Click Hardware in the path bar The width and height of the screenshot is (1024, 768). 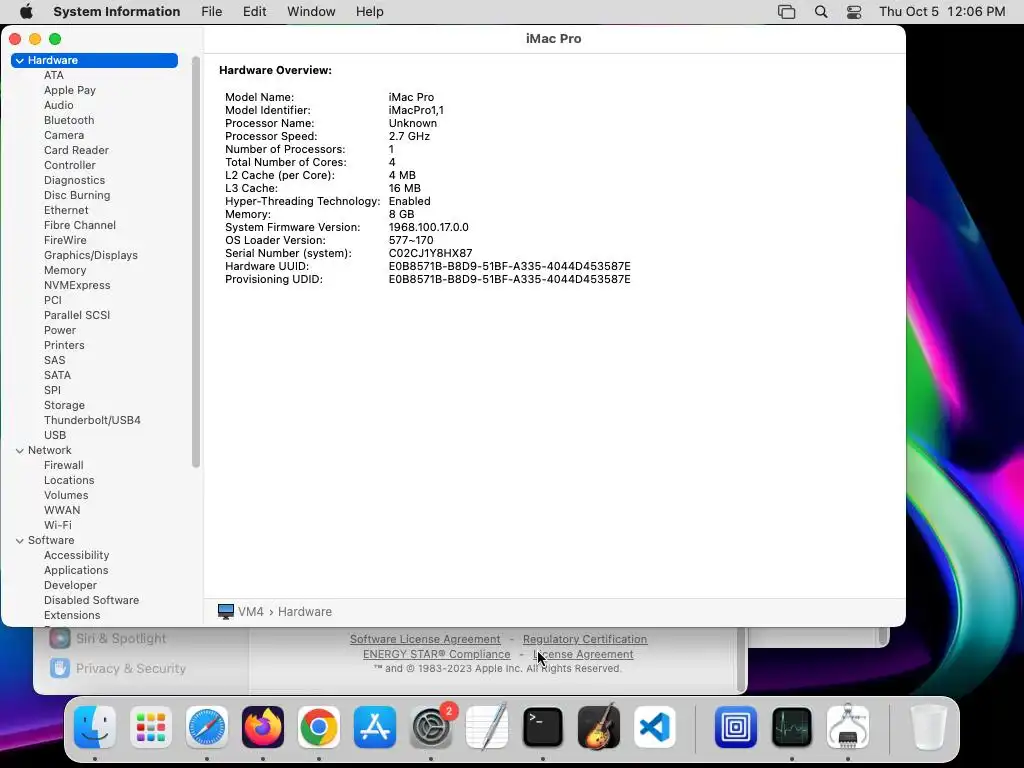click(x=305, y=612)
